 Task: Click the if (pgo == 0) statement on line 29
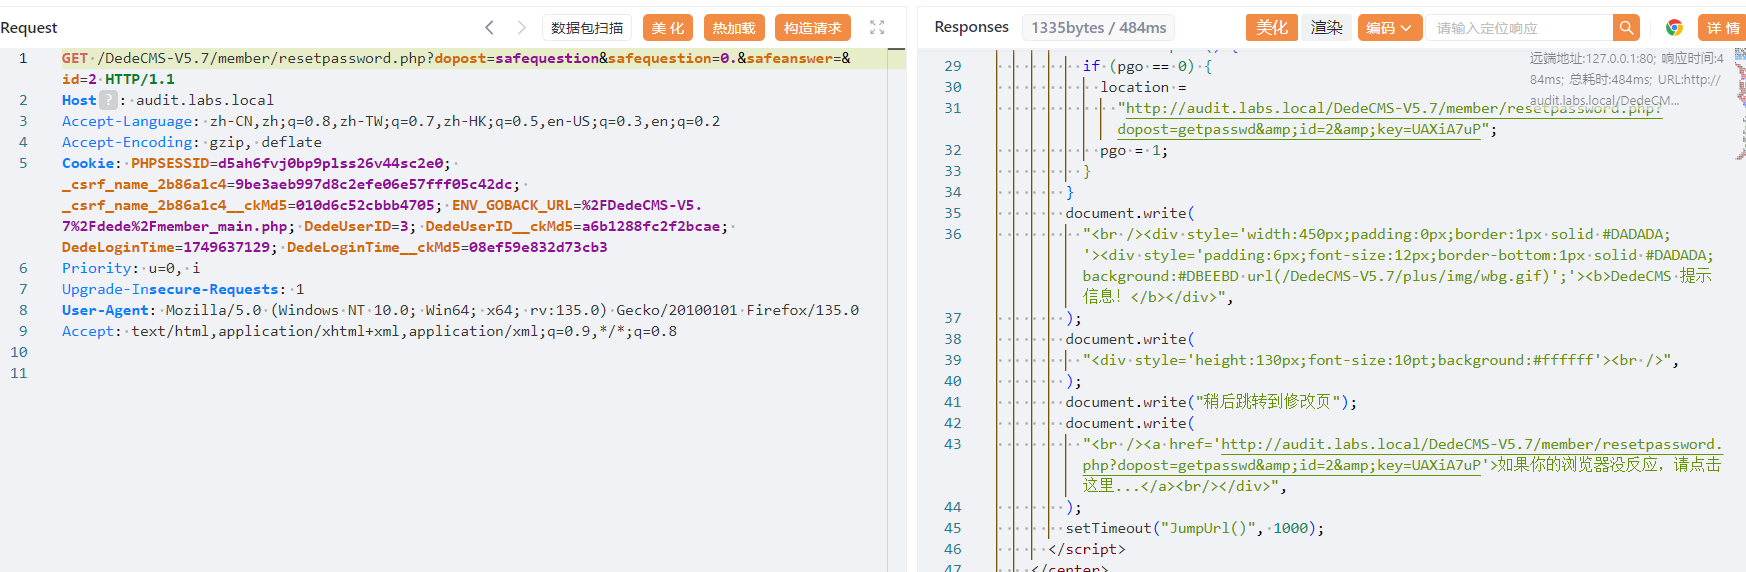[x=1147, y=66]
